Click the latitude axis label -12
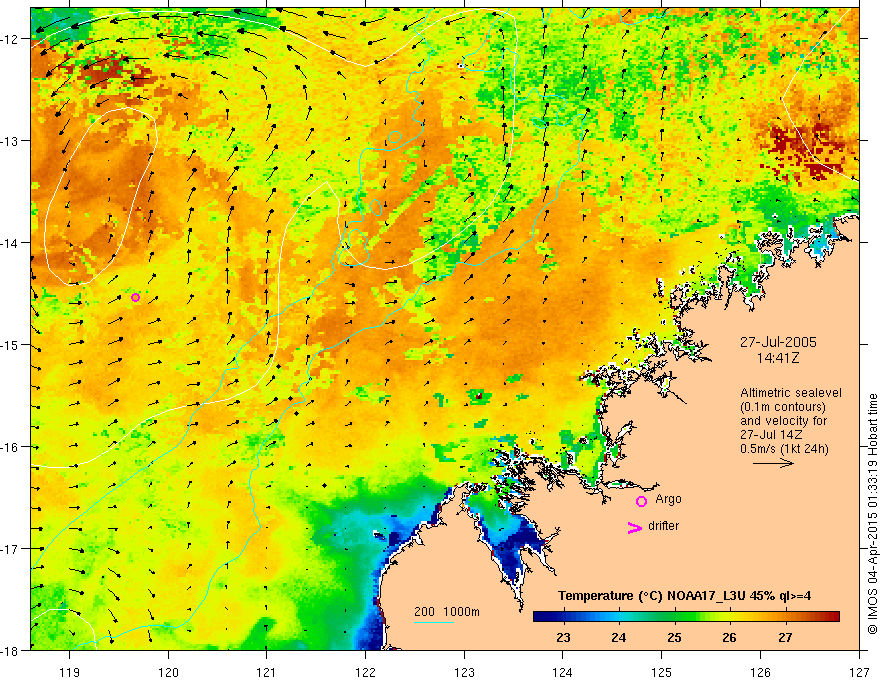The image size is (880, 680). pyautogui.click(x=11, y=39)
